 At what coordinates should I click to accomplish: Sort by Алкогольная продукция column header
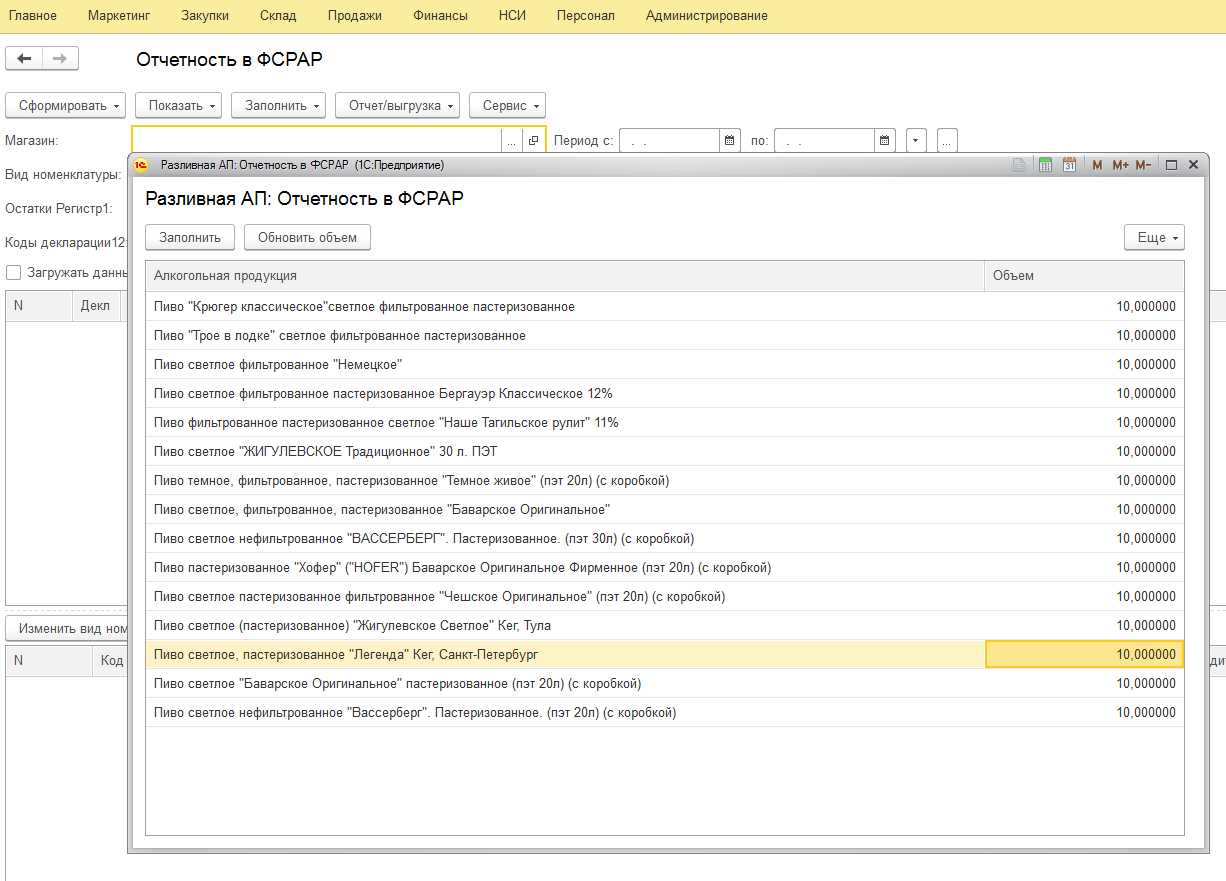(x=565, y=276)
